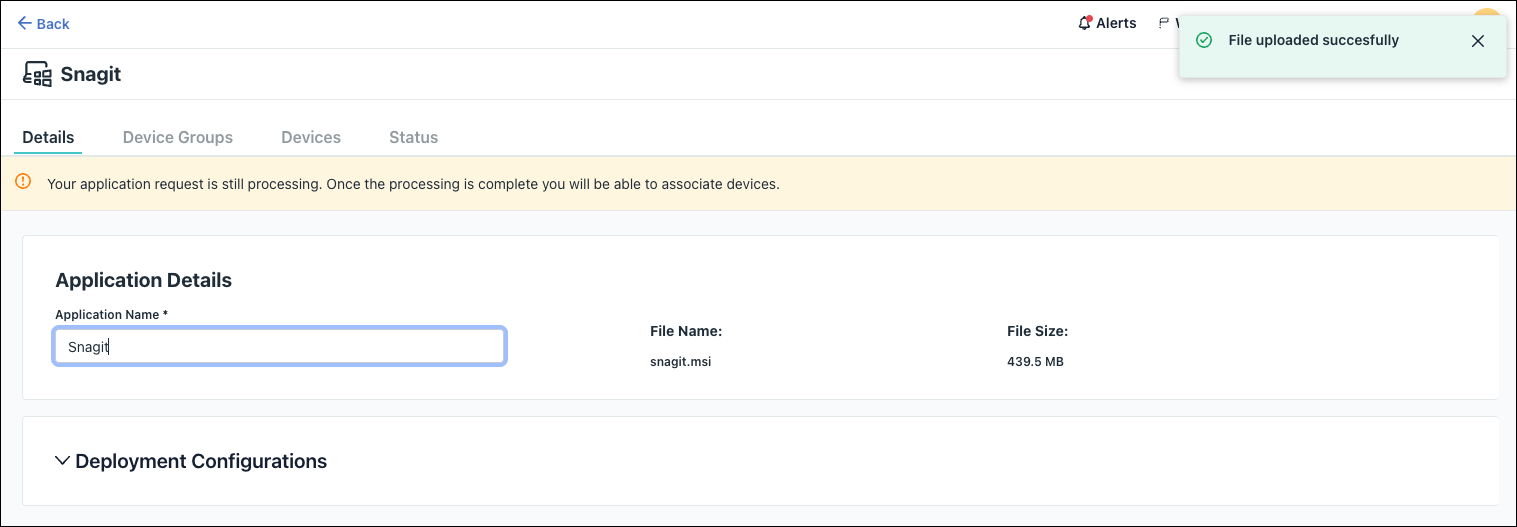Viewport: 1517px width, 527px height.
Task: Focus the Application Name input field
Action: tap(280, 347)
